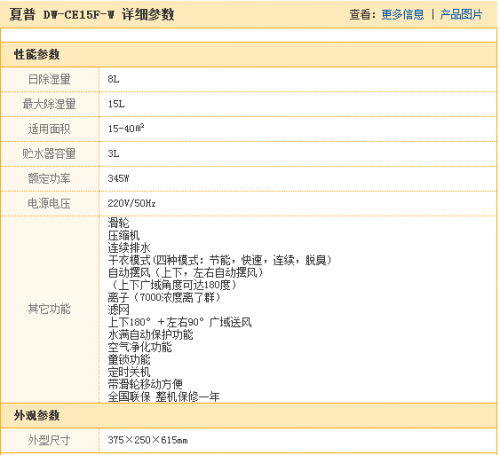The width and height of the screenshot is (500, 455).
Task: Click the 离子 7000 浓度 line
Action: click(x=164, y=297)
